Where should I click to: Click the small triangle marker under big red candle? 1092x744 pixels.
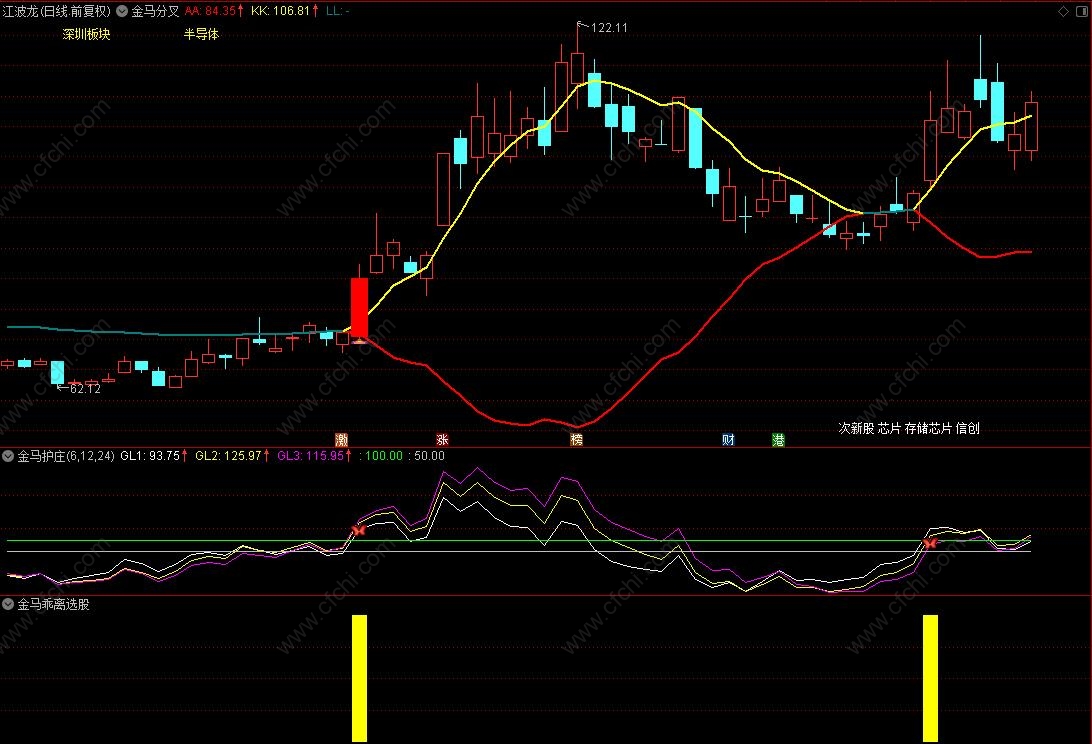[x=359, y=341]
